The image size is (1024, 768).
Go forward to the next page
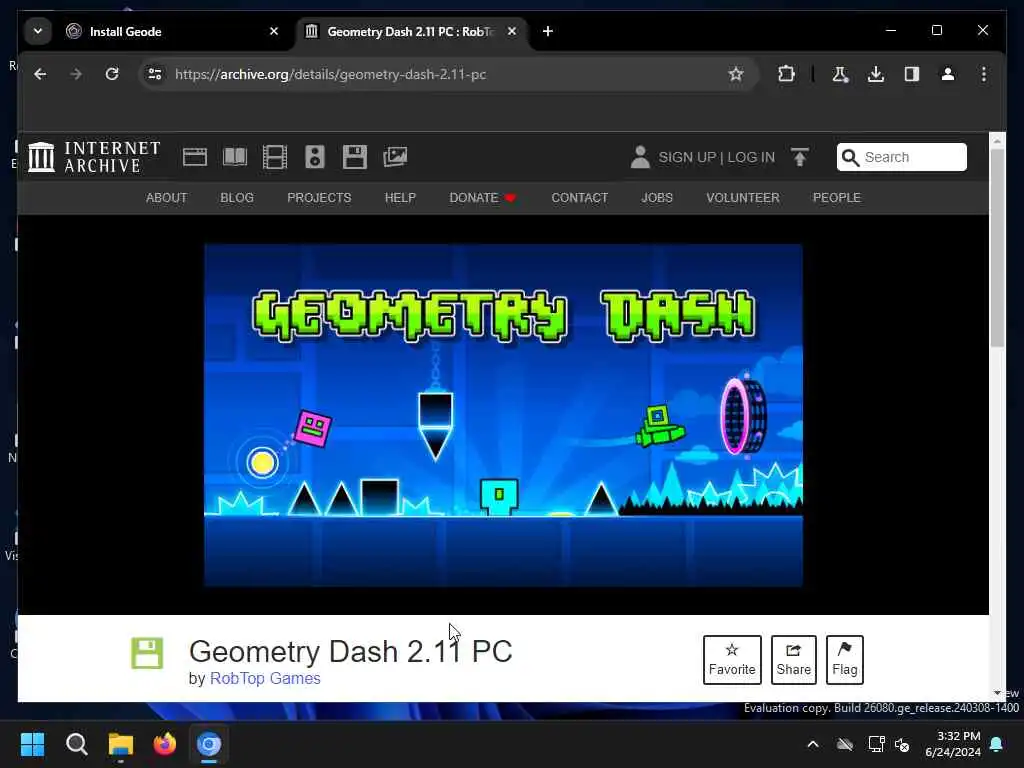tap(76, 74)
